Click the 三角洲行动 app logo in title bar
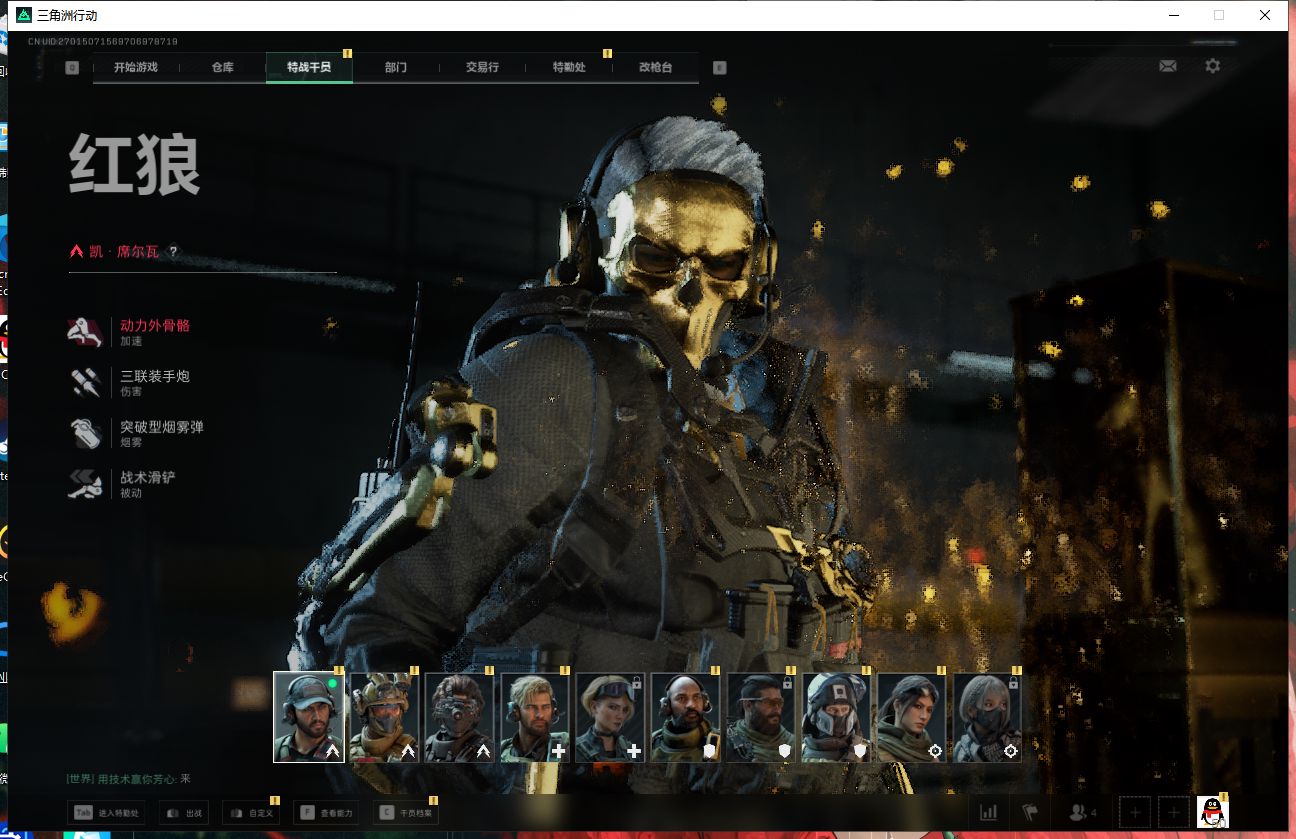The width and height of the screenshot is (1296, 839). tap(24, 15)
